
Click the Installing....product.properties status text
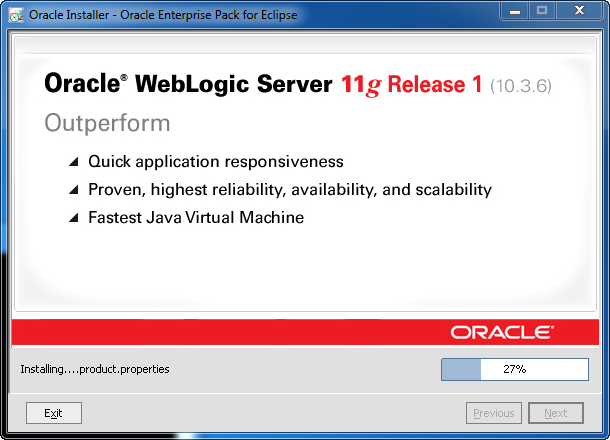point(95,369)
